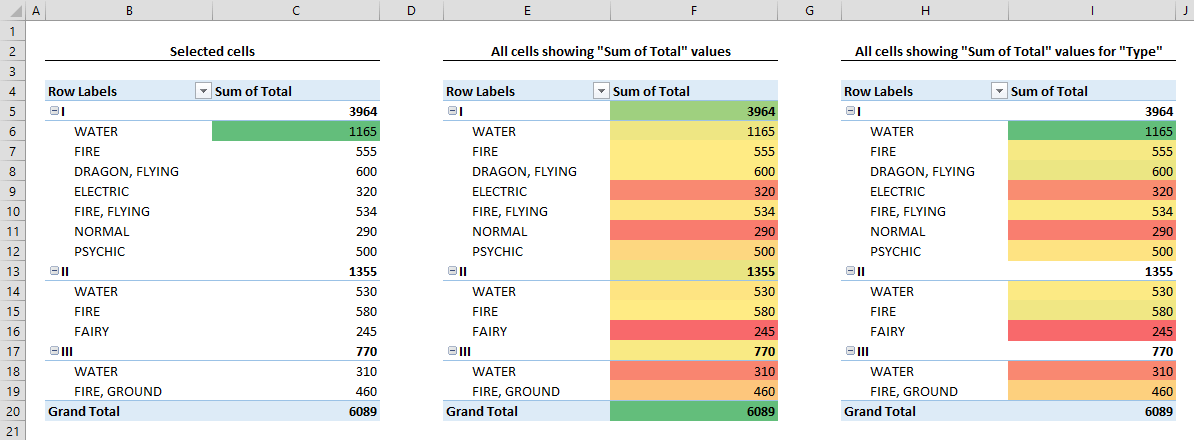Click green cell 3964 in column F
Screen dimensions: 1194x440
(694, 111)
